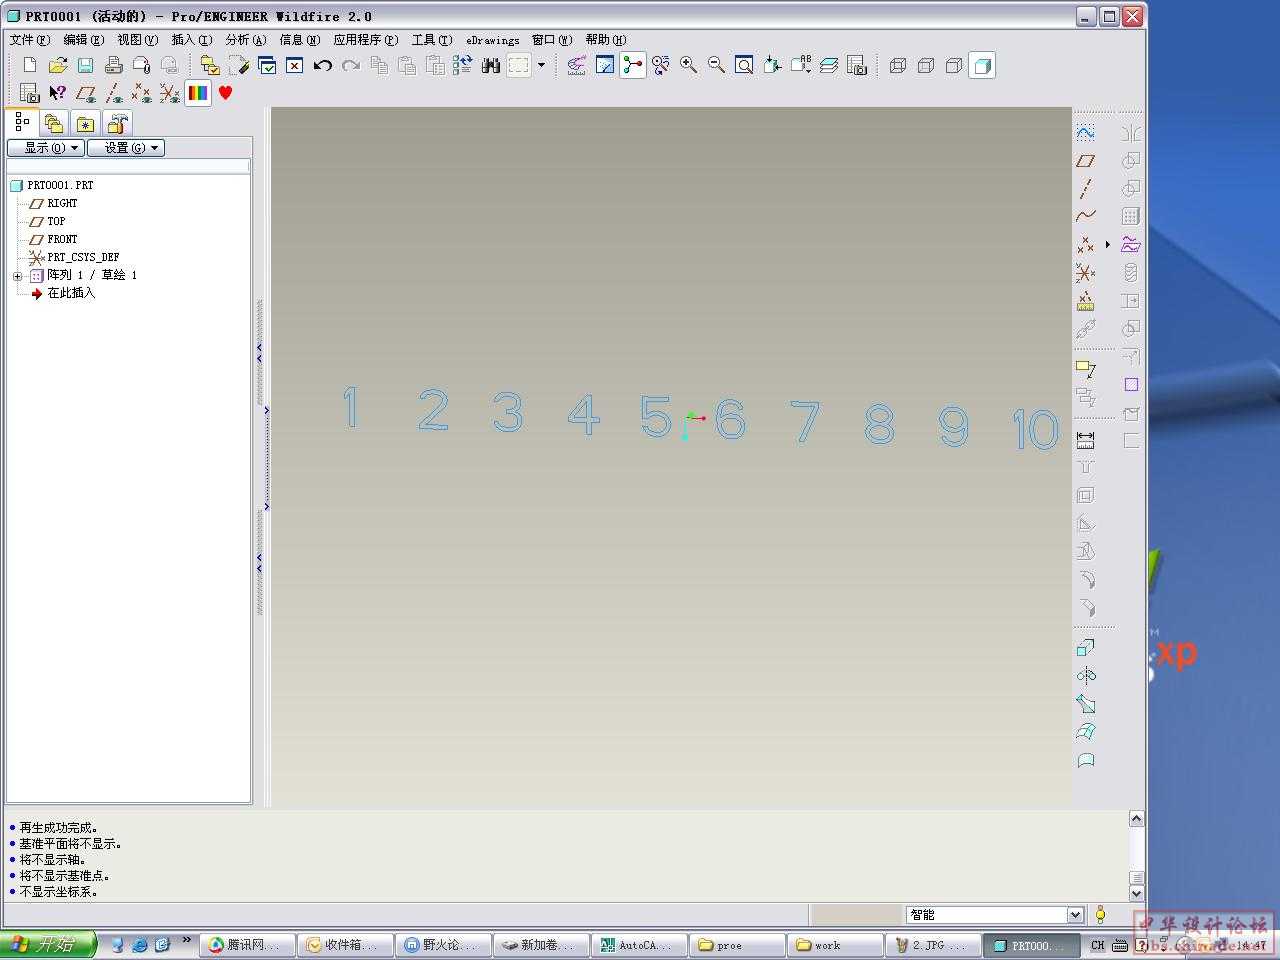
Task: Open the 编辑 menu
Action: tap(83, 40)
